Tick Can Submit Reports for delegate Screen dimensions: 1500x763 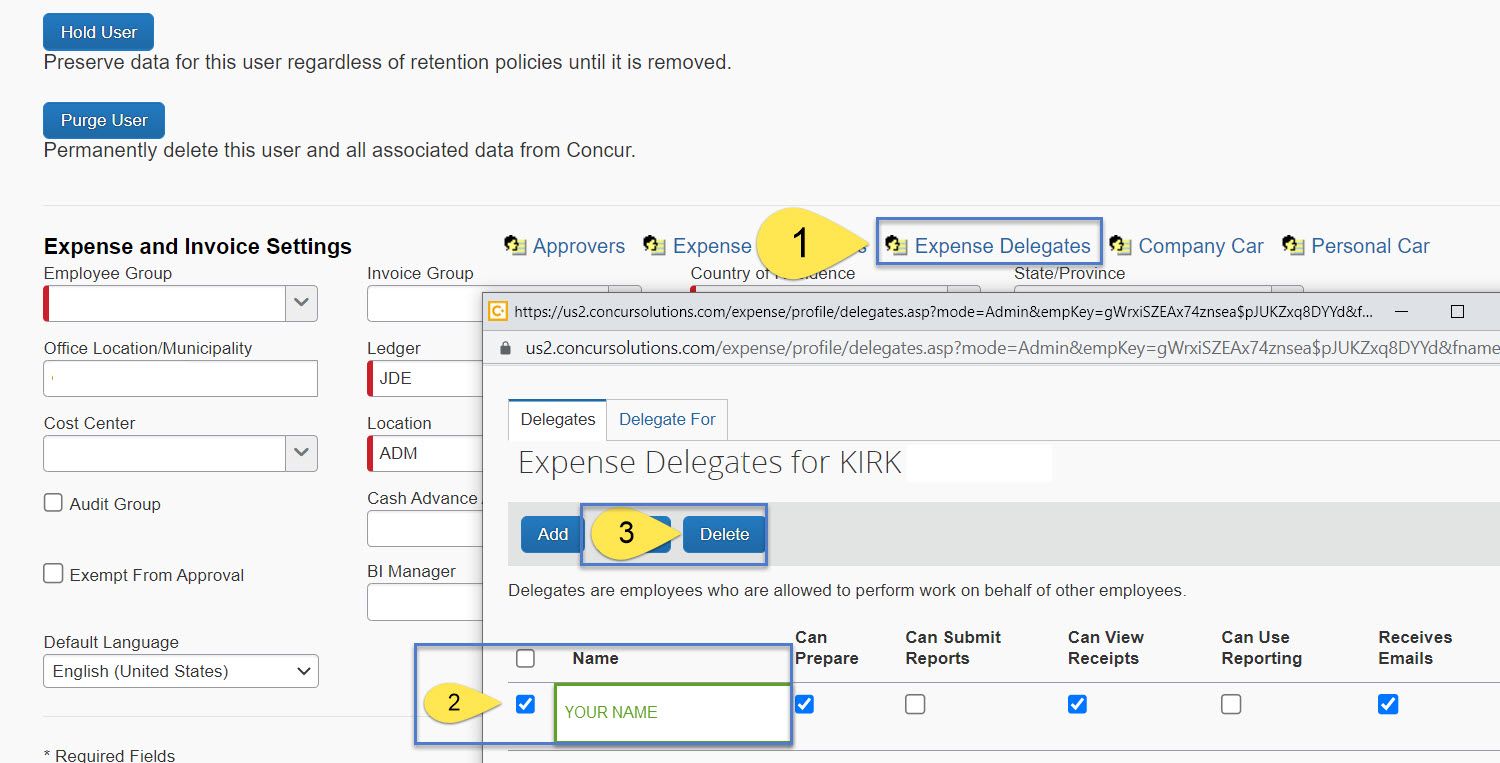(x=915, y=704)
